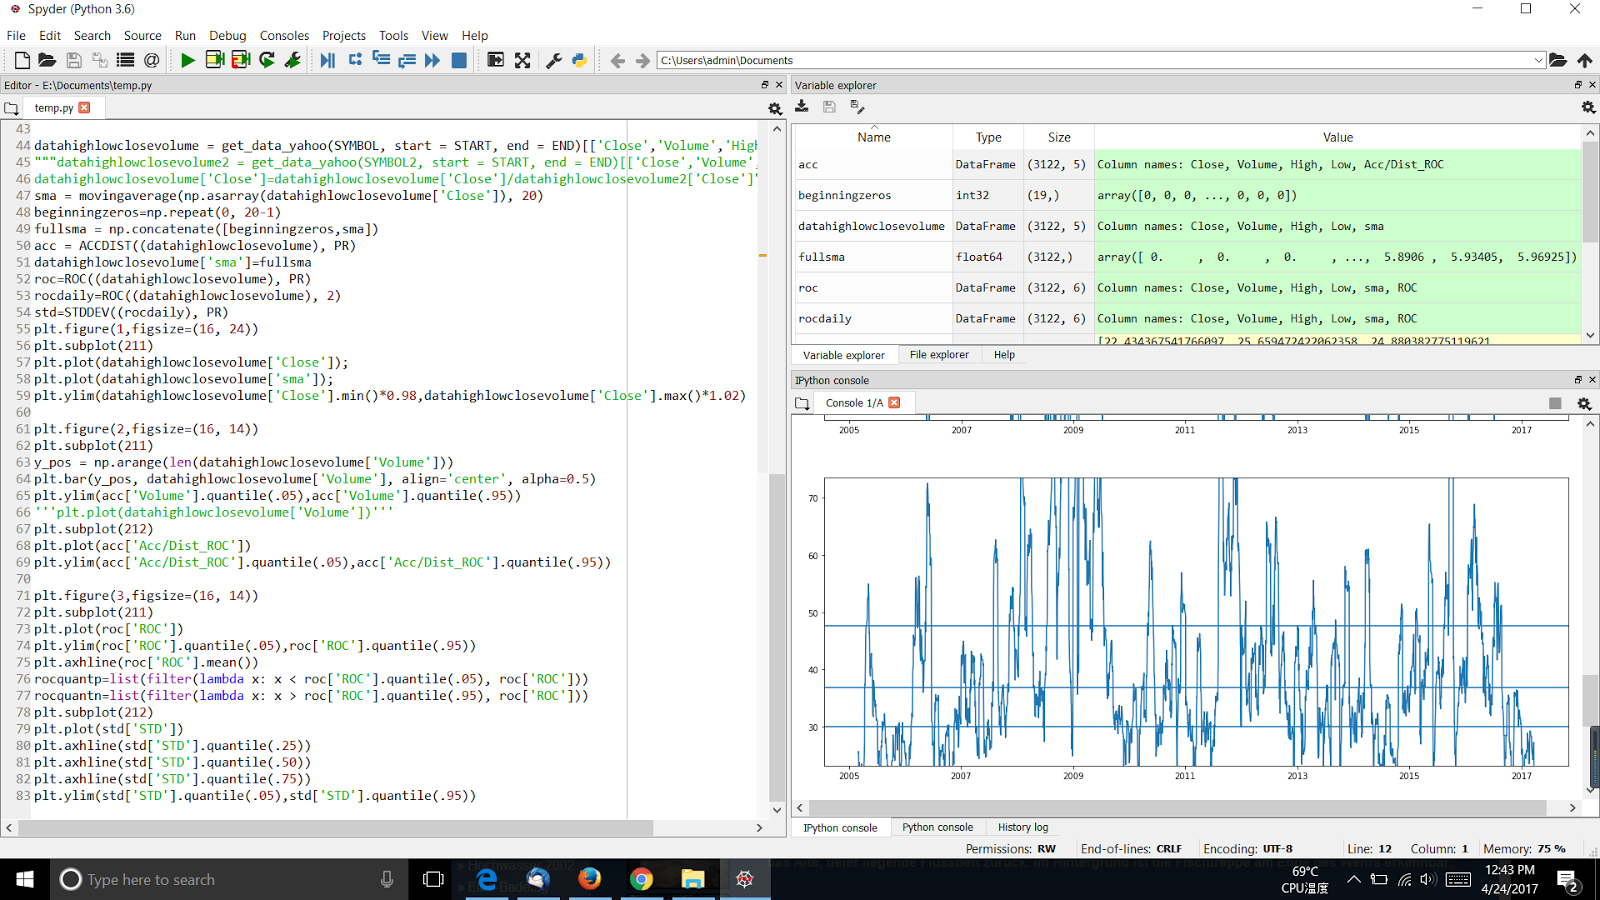Run the file with the green play button

(x=188, y=61)
